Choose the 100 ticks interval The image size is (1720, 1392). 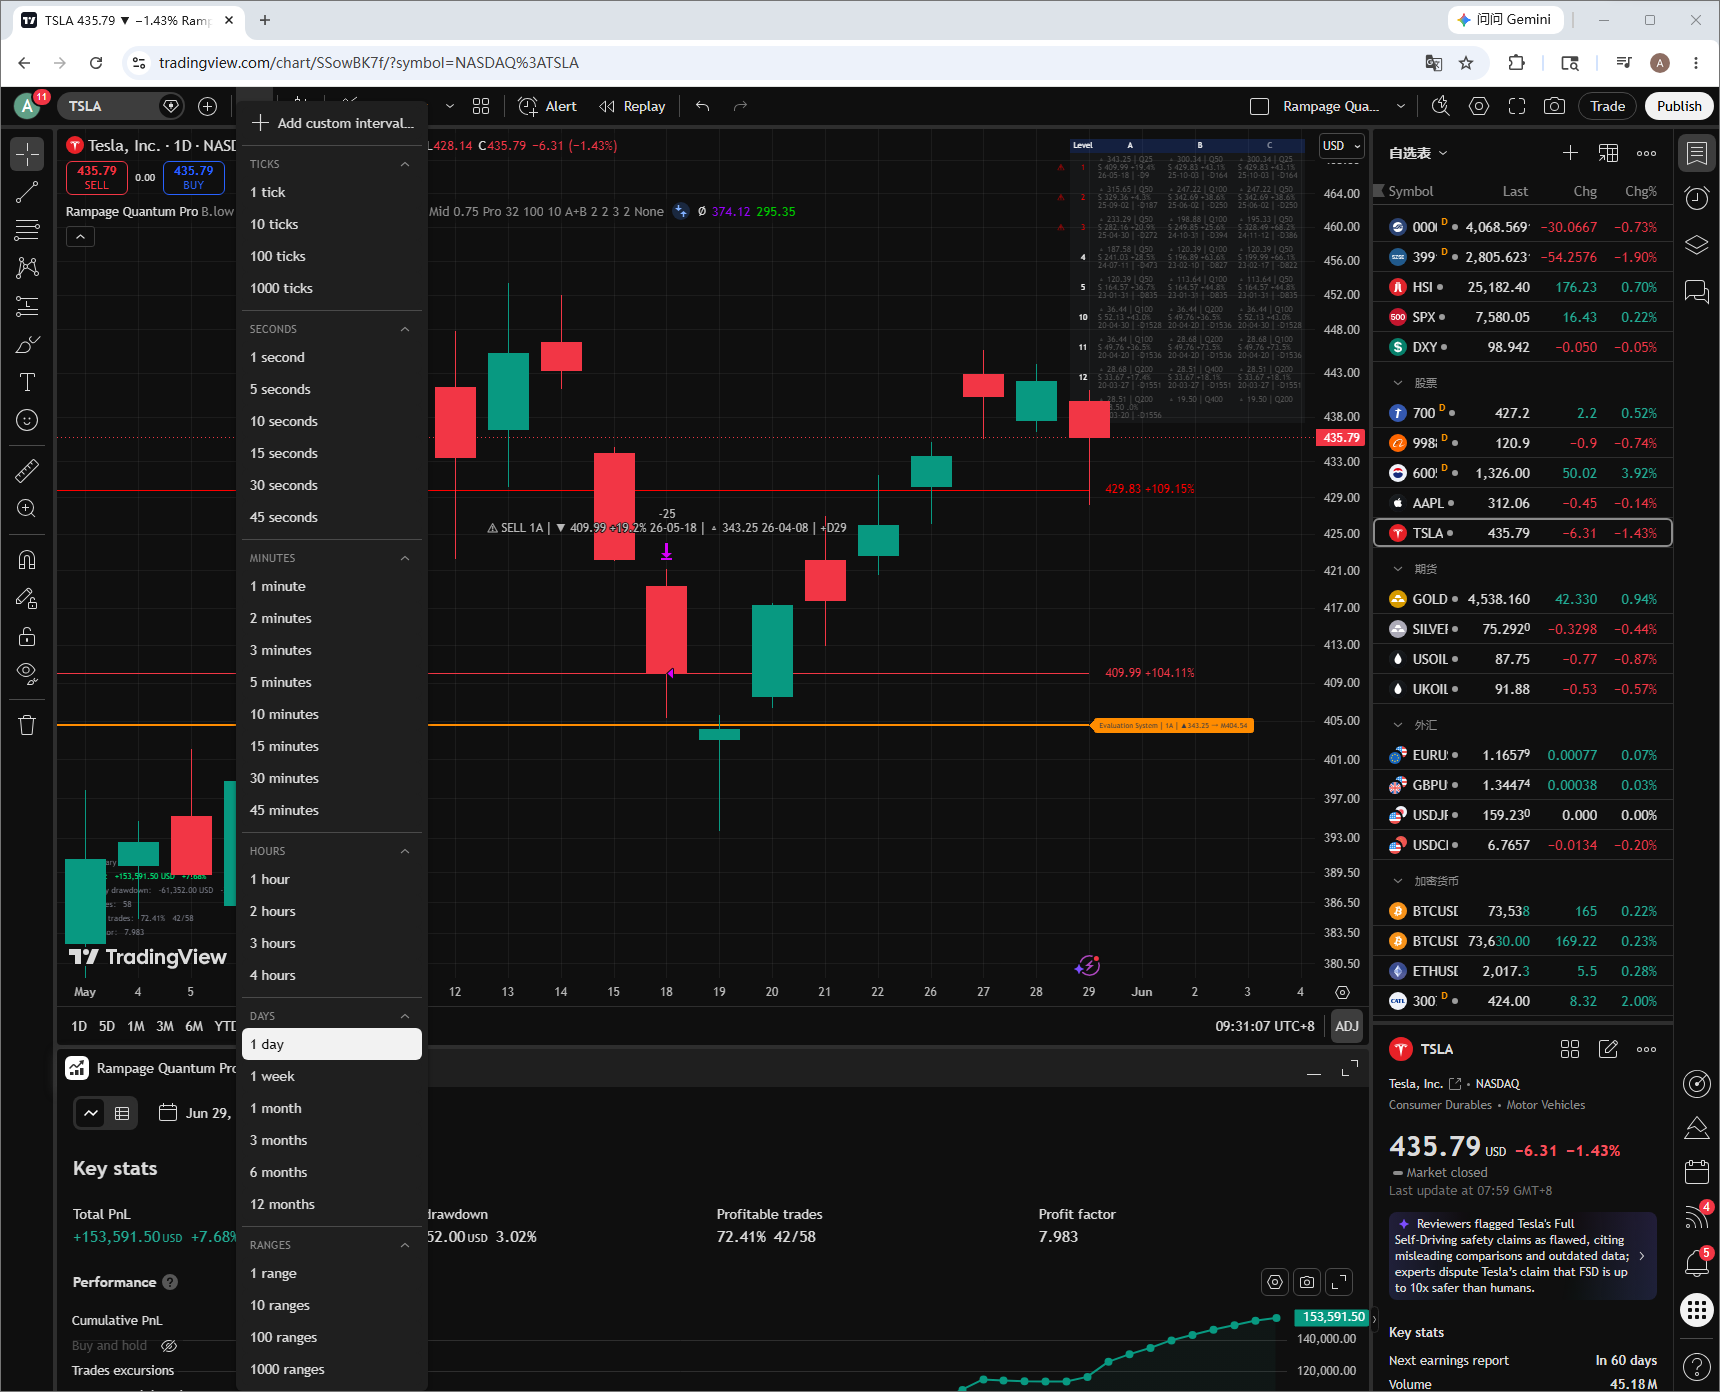tap(332, 256)
